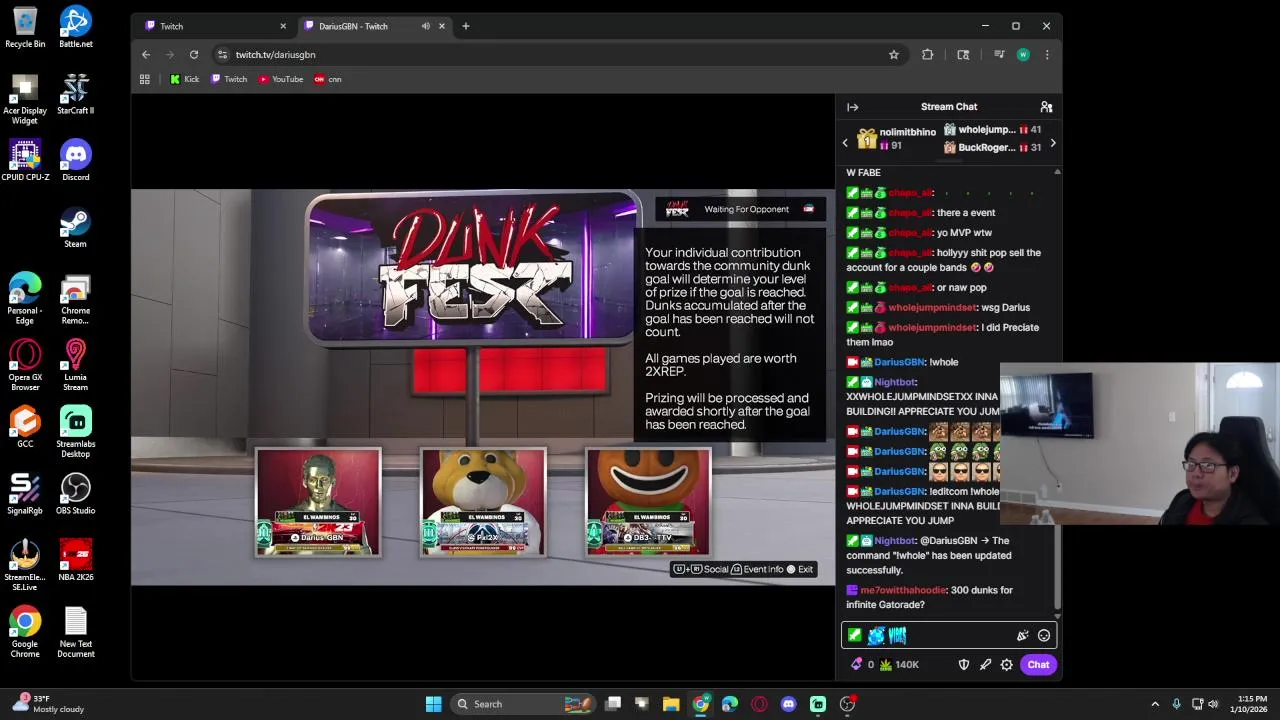The image size is (1280, 720).
Task: Open a new browser tab
Action: [465, 26]
